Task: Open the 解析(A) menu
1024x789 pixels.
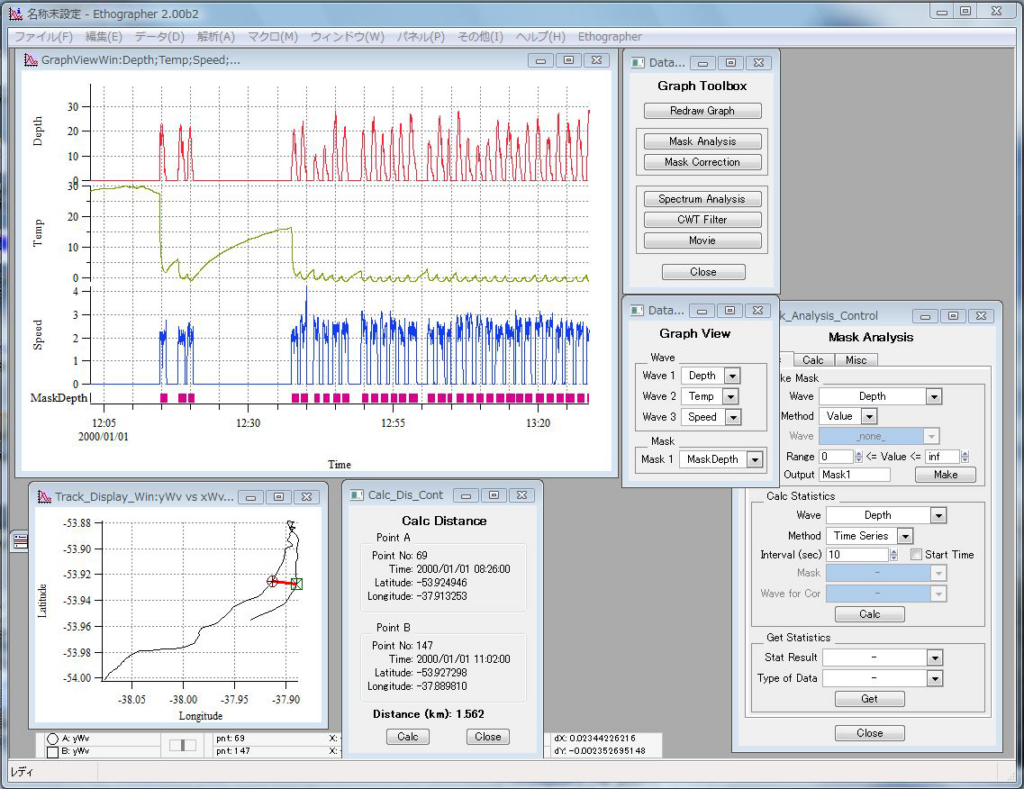Action: pos(215,37)
